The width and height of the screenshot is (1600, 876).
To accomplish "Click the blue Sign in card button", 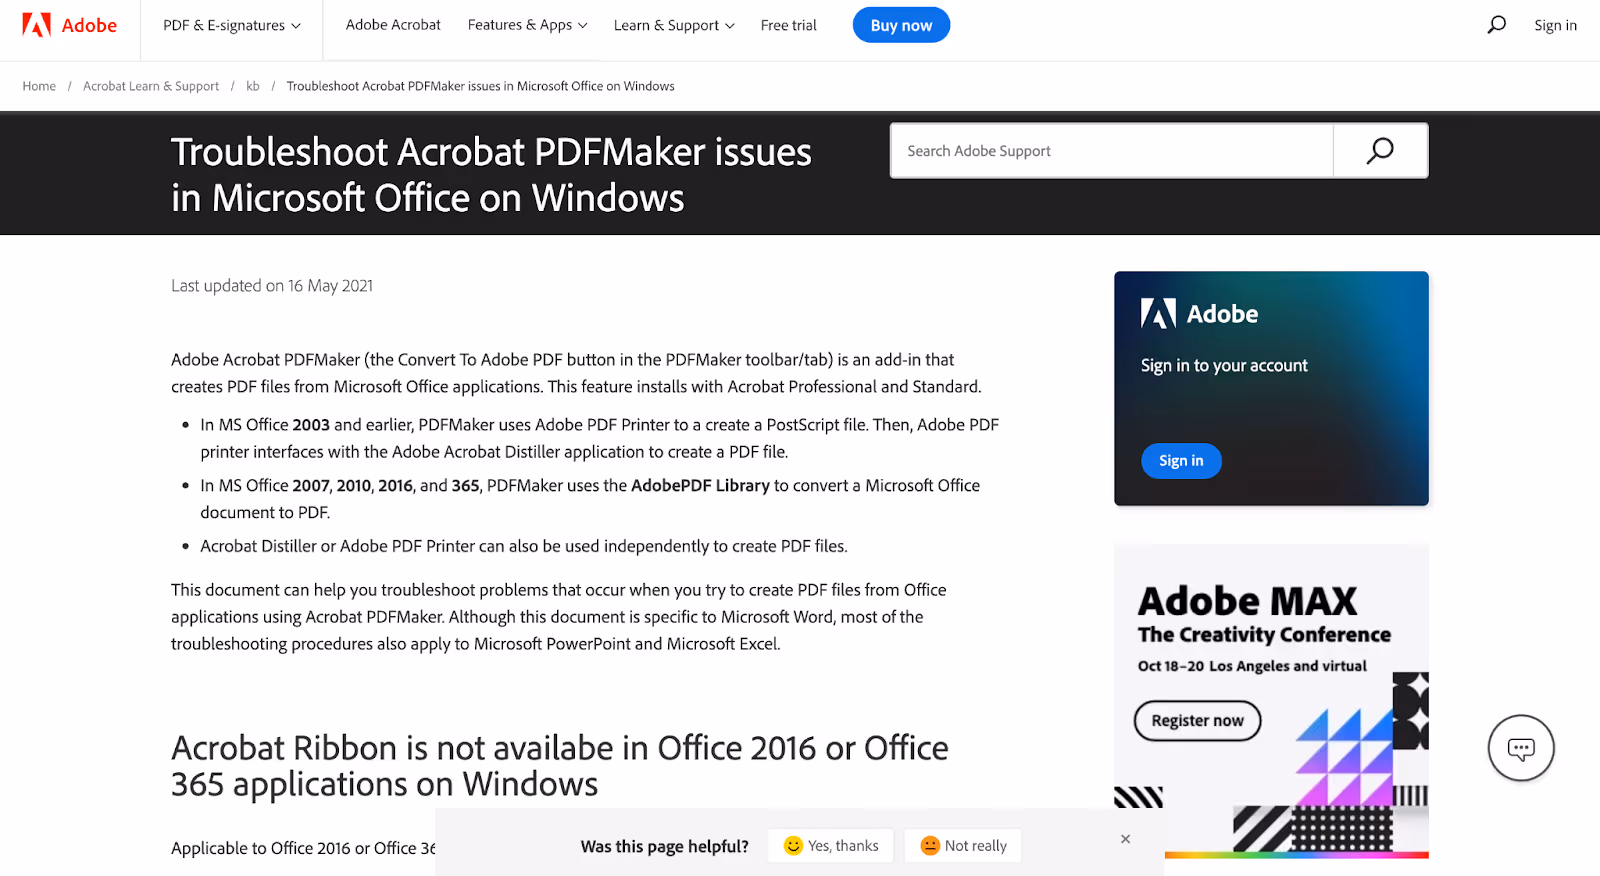I will pyautogui.click(x=1181, y=461).
